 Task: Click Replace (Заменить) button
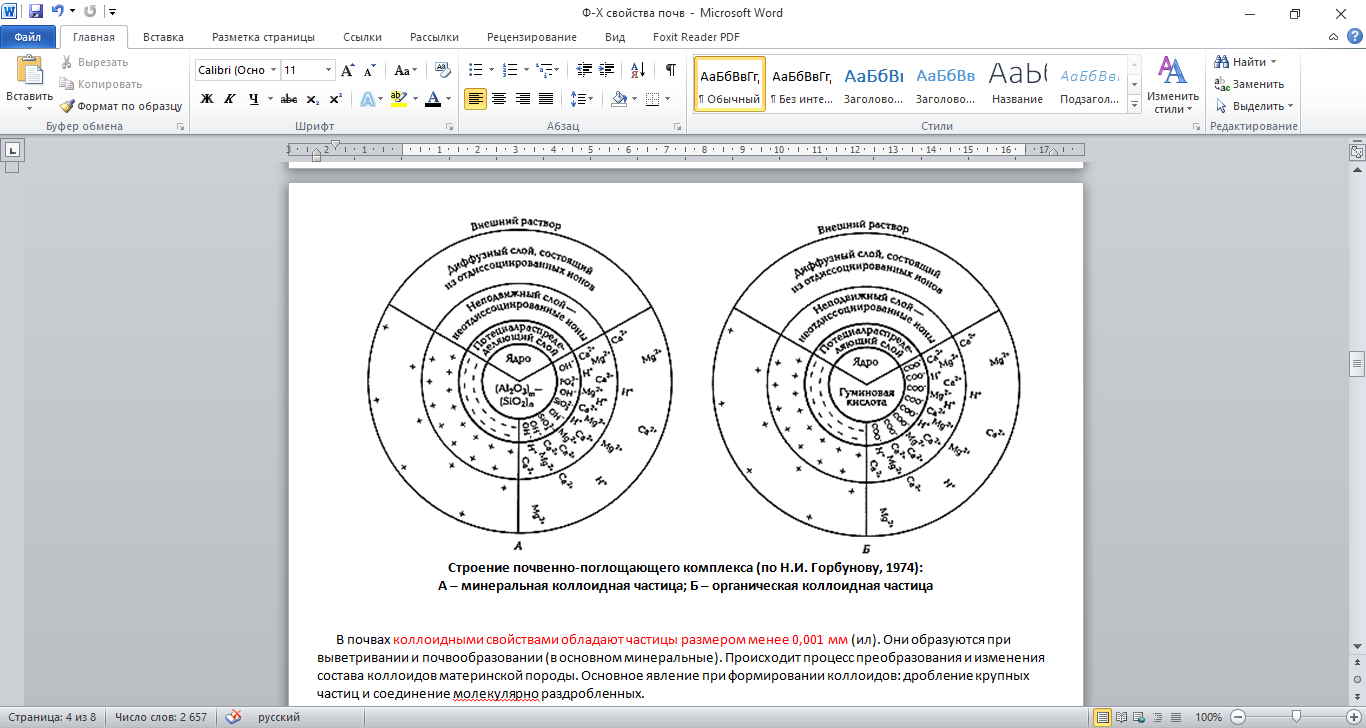(x=1249, y=84)
